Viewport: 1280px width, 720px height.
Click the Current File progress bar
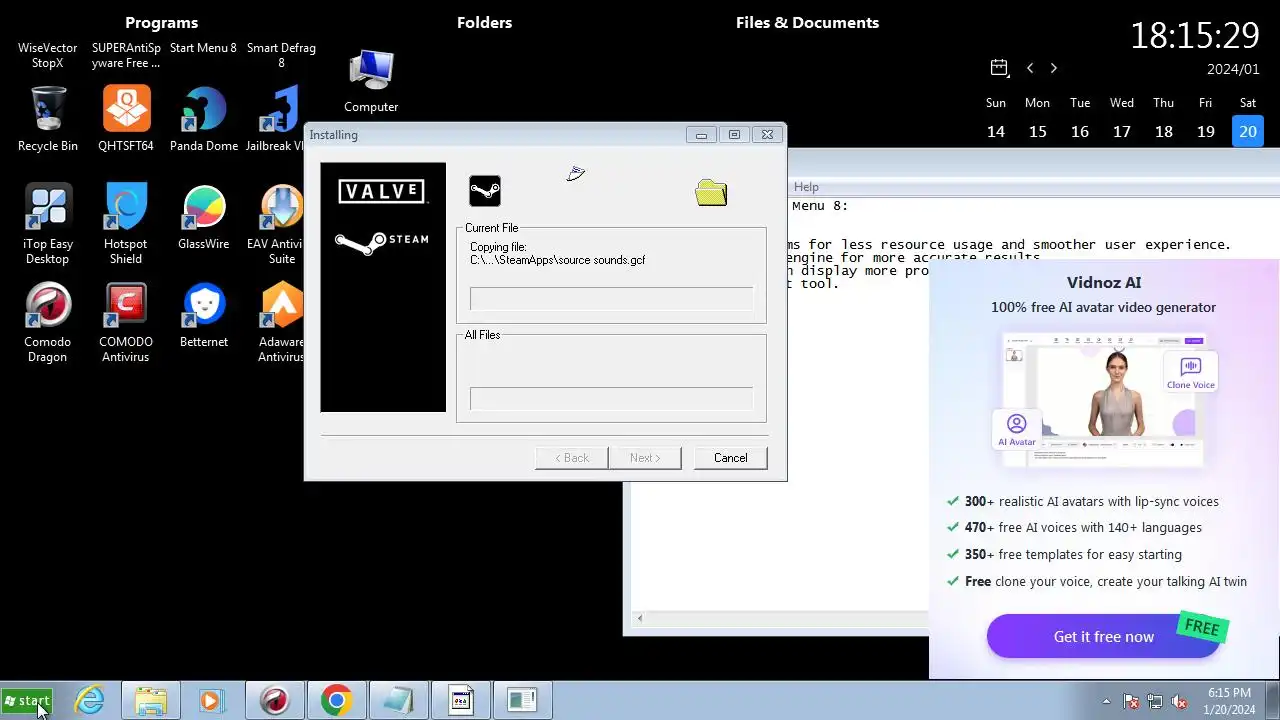tap(611, 298)
